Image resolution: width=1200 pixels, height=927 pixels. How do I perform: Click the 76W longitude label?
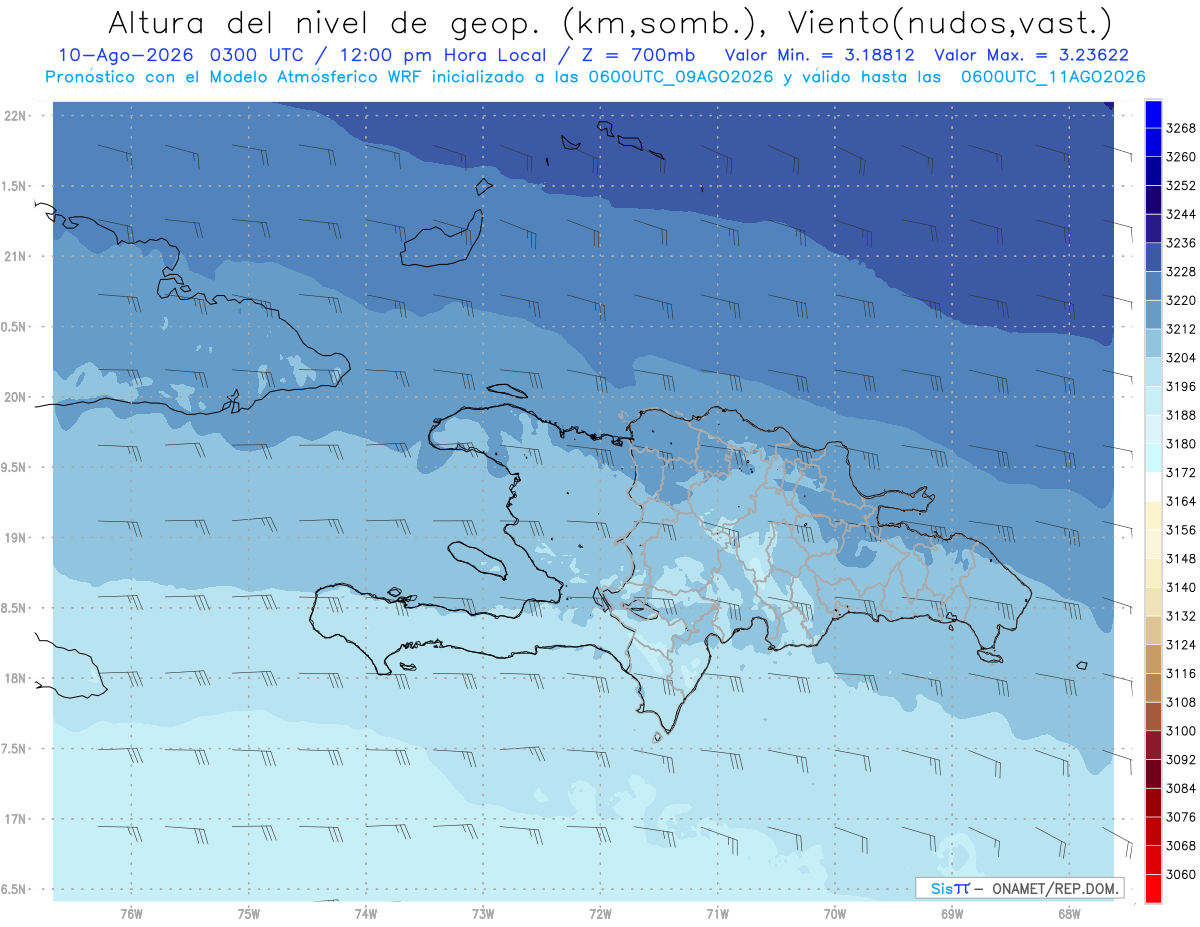[131, 913]
